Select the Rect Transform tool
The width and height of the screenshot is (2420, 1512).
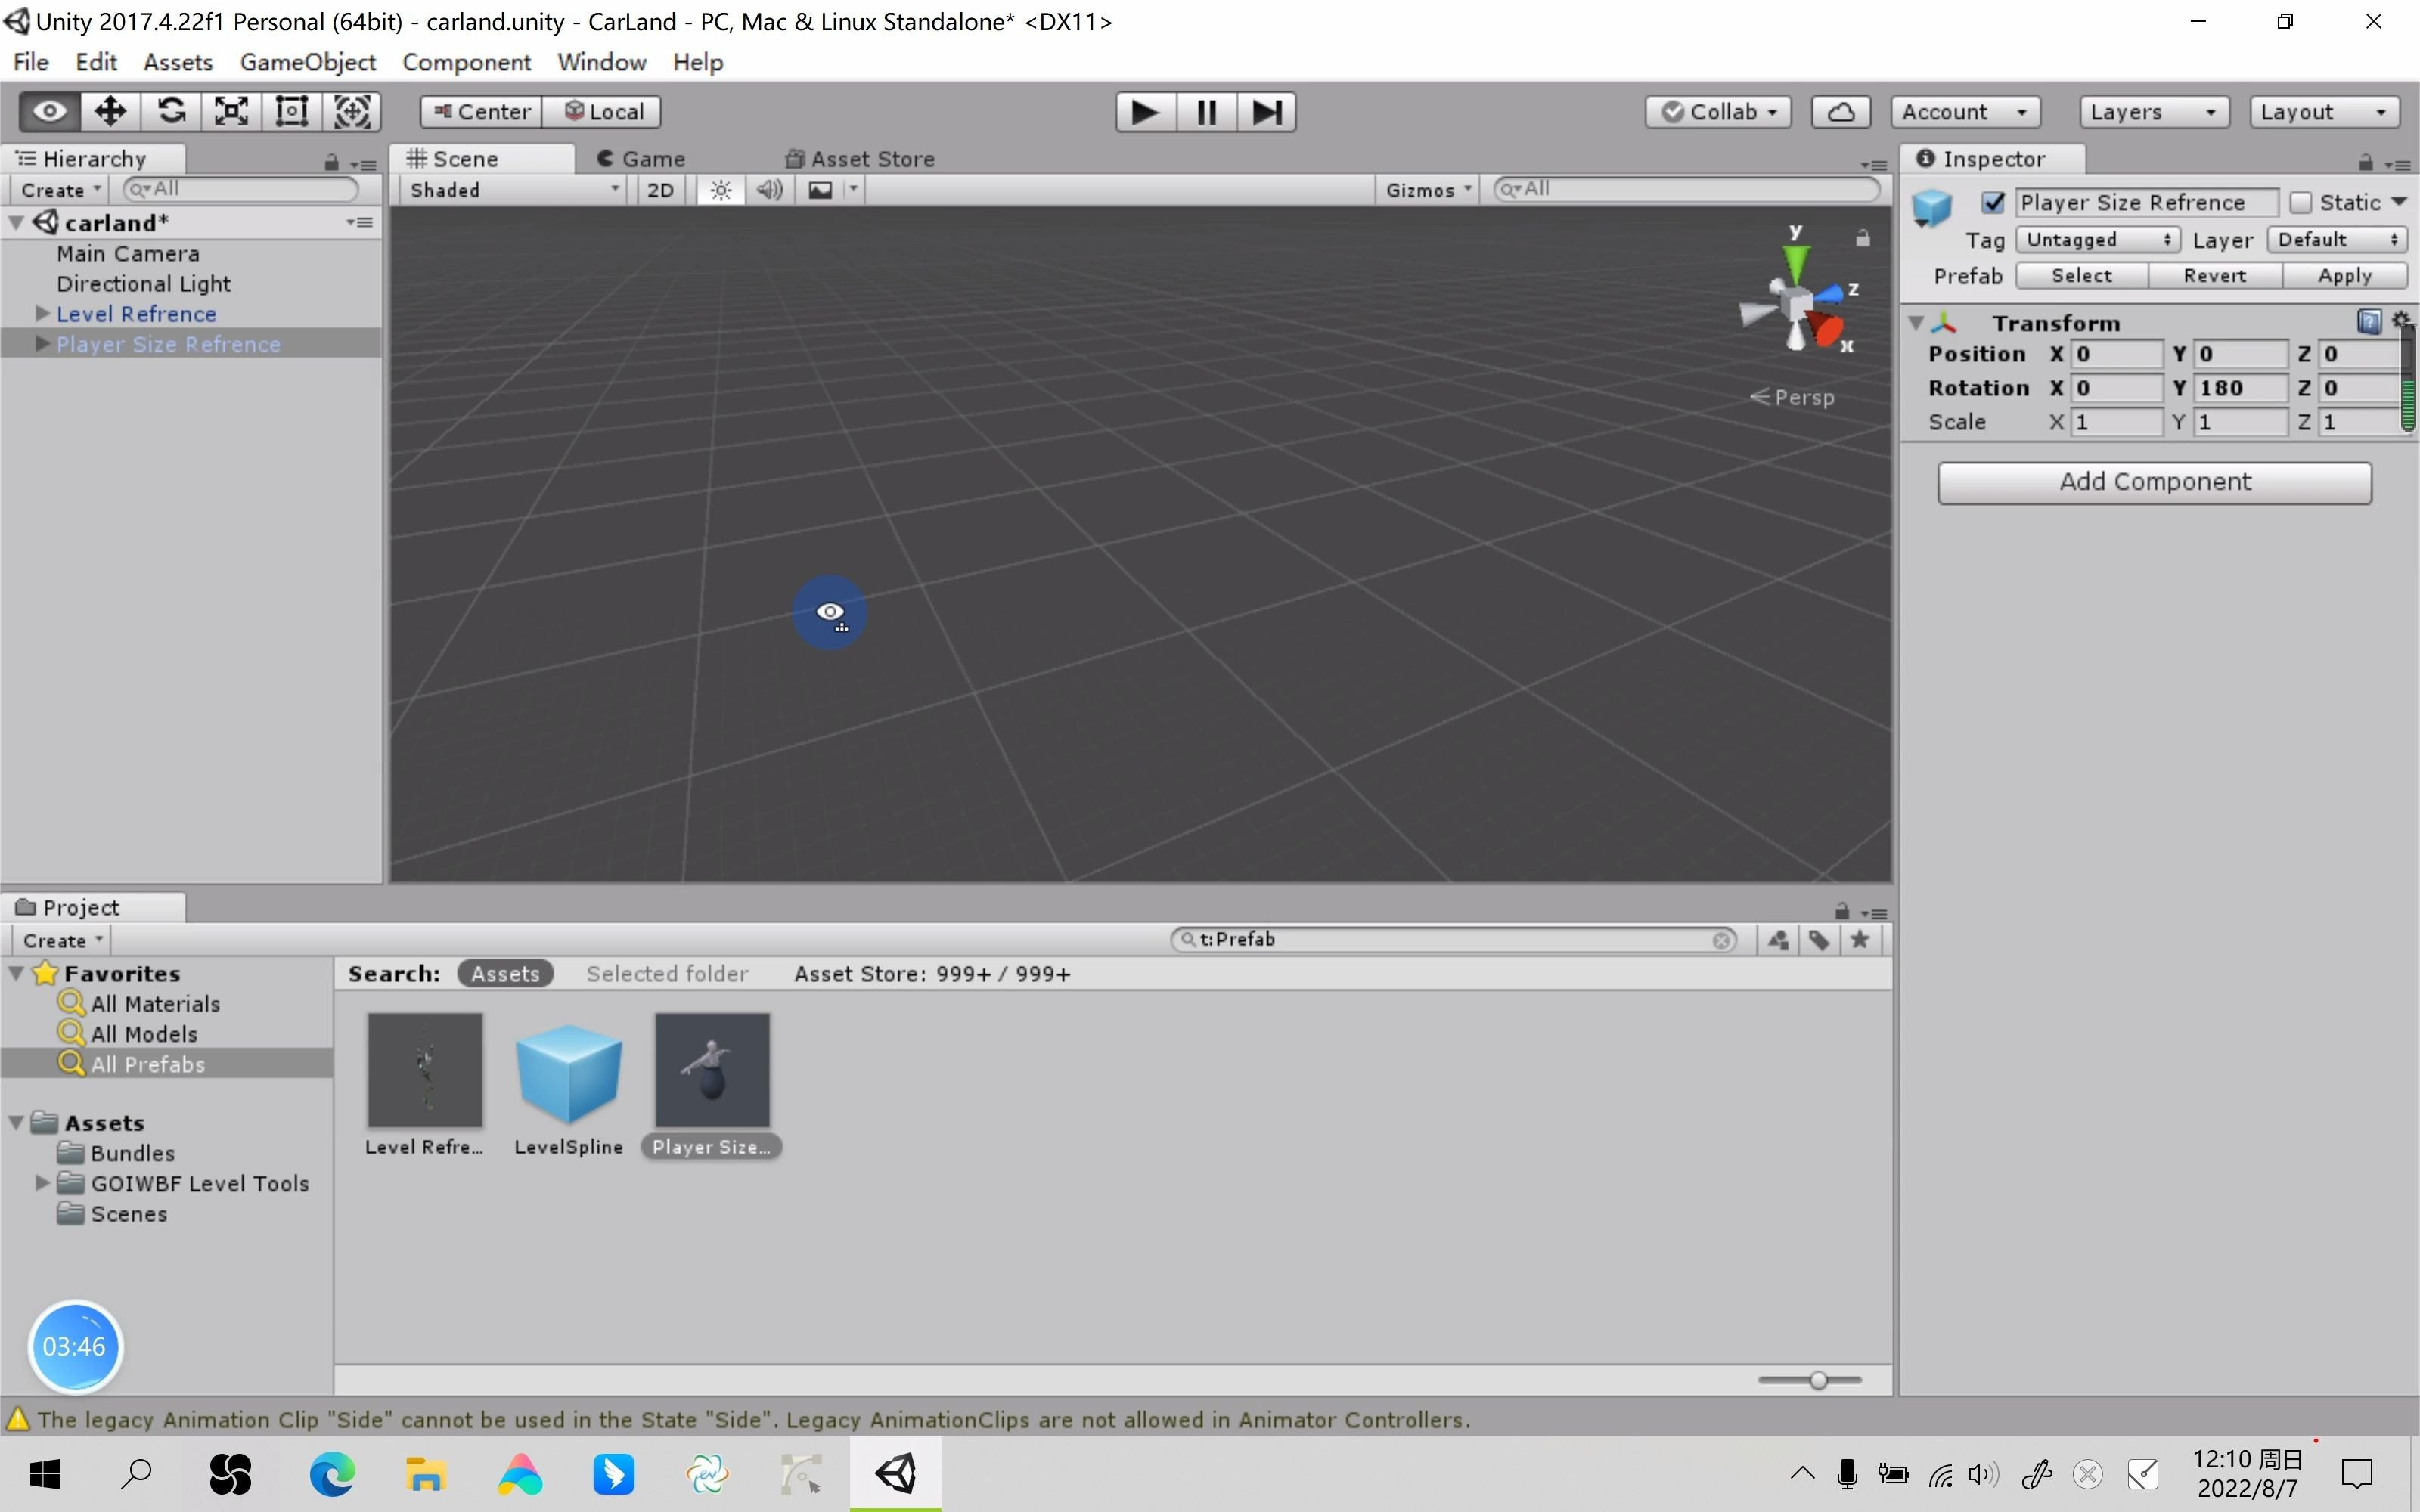pyautogui.click(x=291, y=111)
